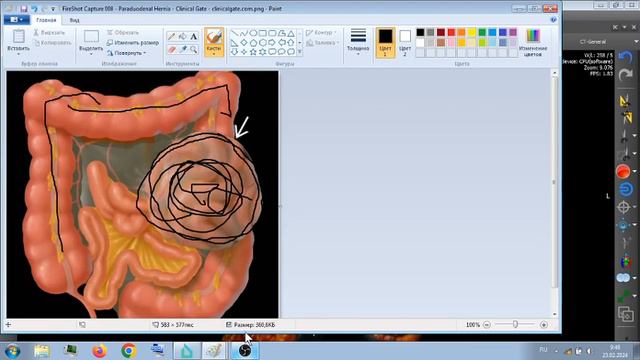Open Изменение цветов color editor
This screenshot has width=640, height=360.
pos(533,42)
